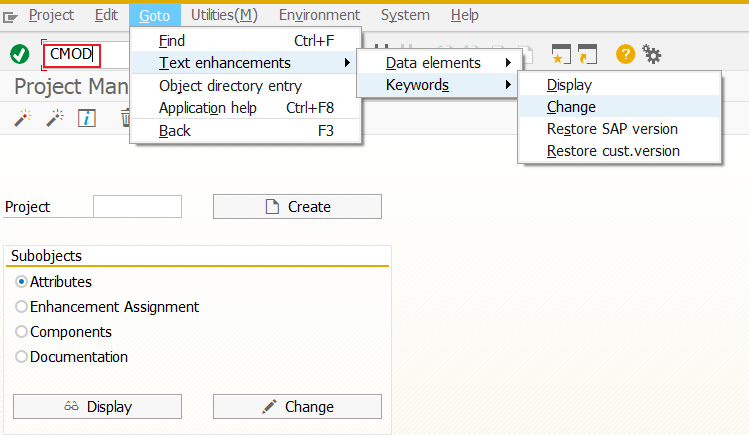Select the Attributes radio button
This screenshot has width=749, height=435.
21,282
